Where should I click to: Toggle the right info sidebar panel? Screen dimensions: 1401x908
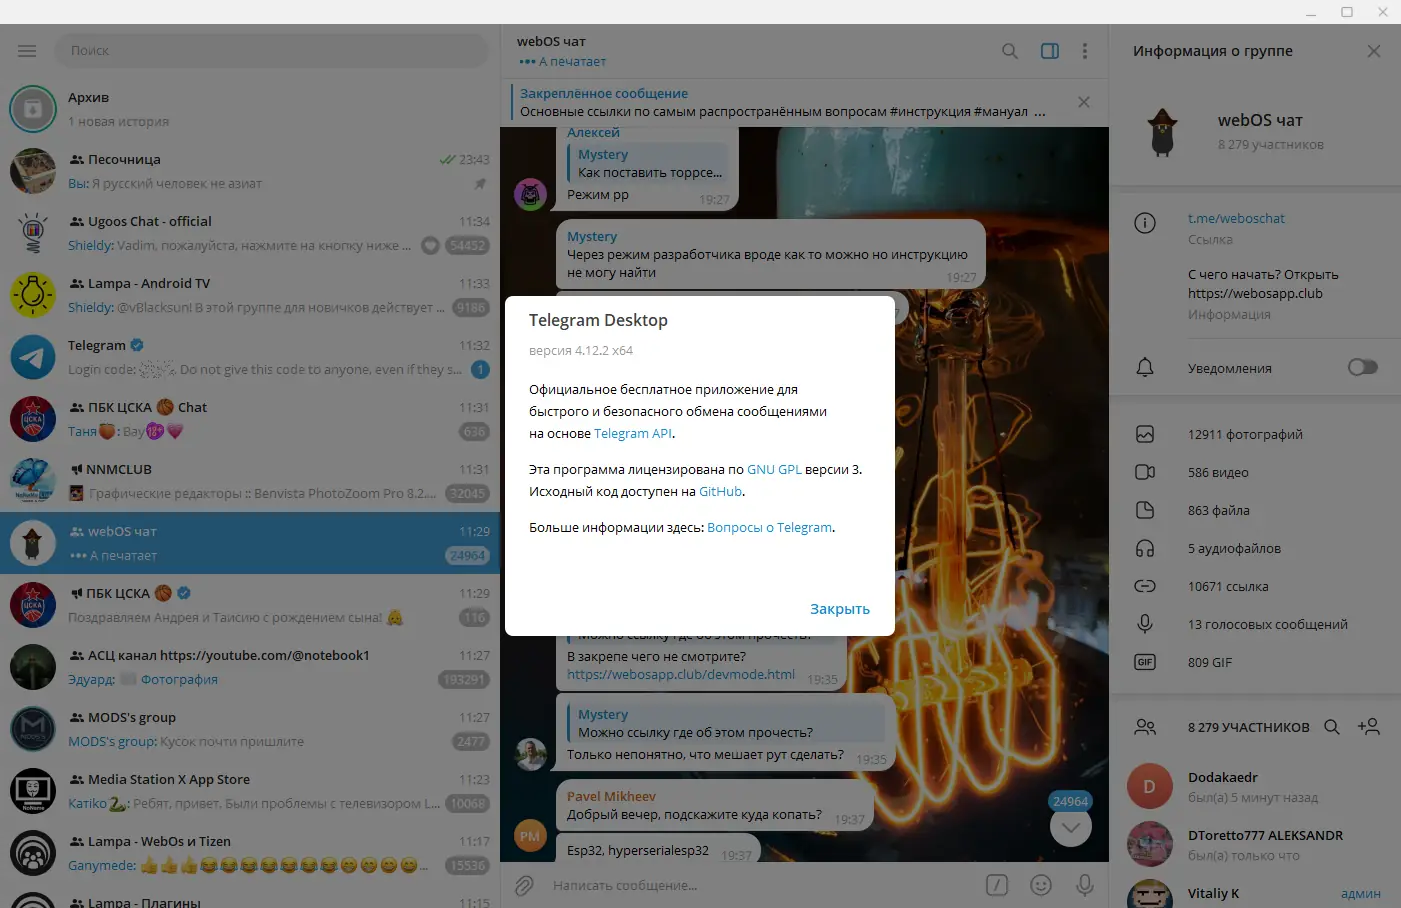pos(1050,51)
